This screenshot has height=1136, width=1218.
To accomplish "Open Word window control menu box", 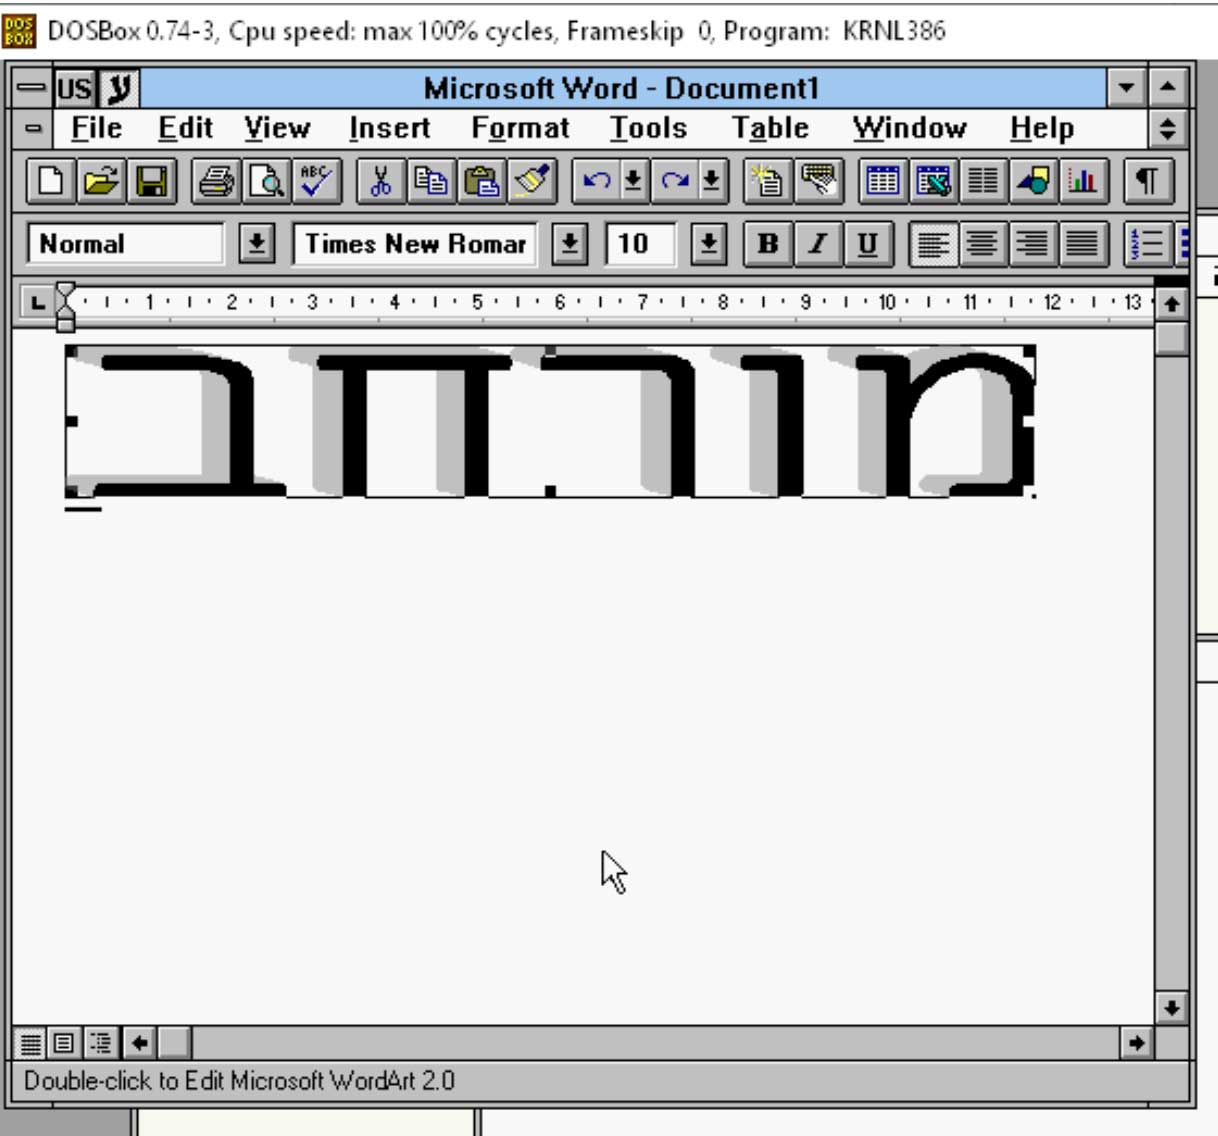I will click(x=31, y=88).
